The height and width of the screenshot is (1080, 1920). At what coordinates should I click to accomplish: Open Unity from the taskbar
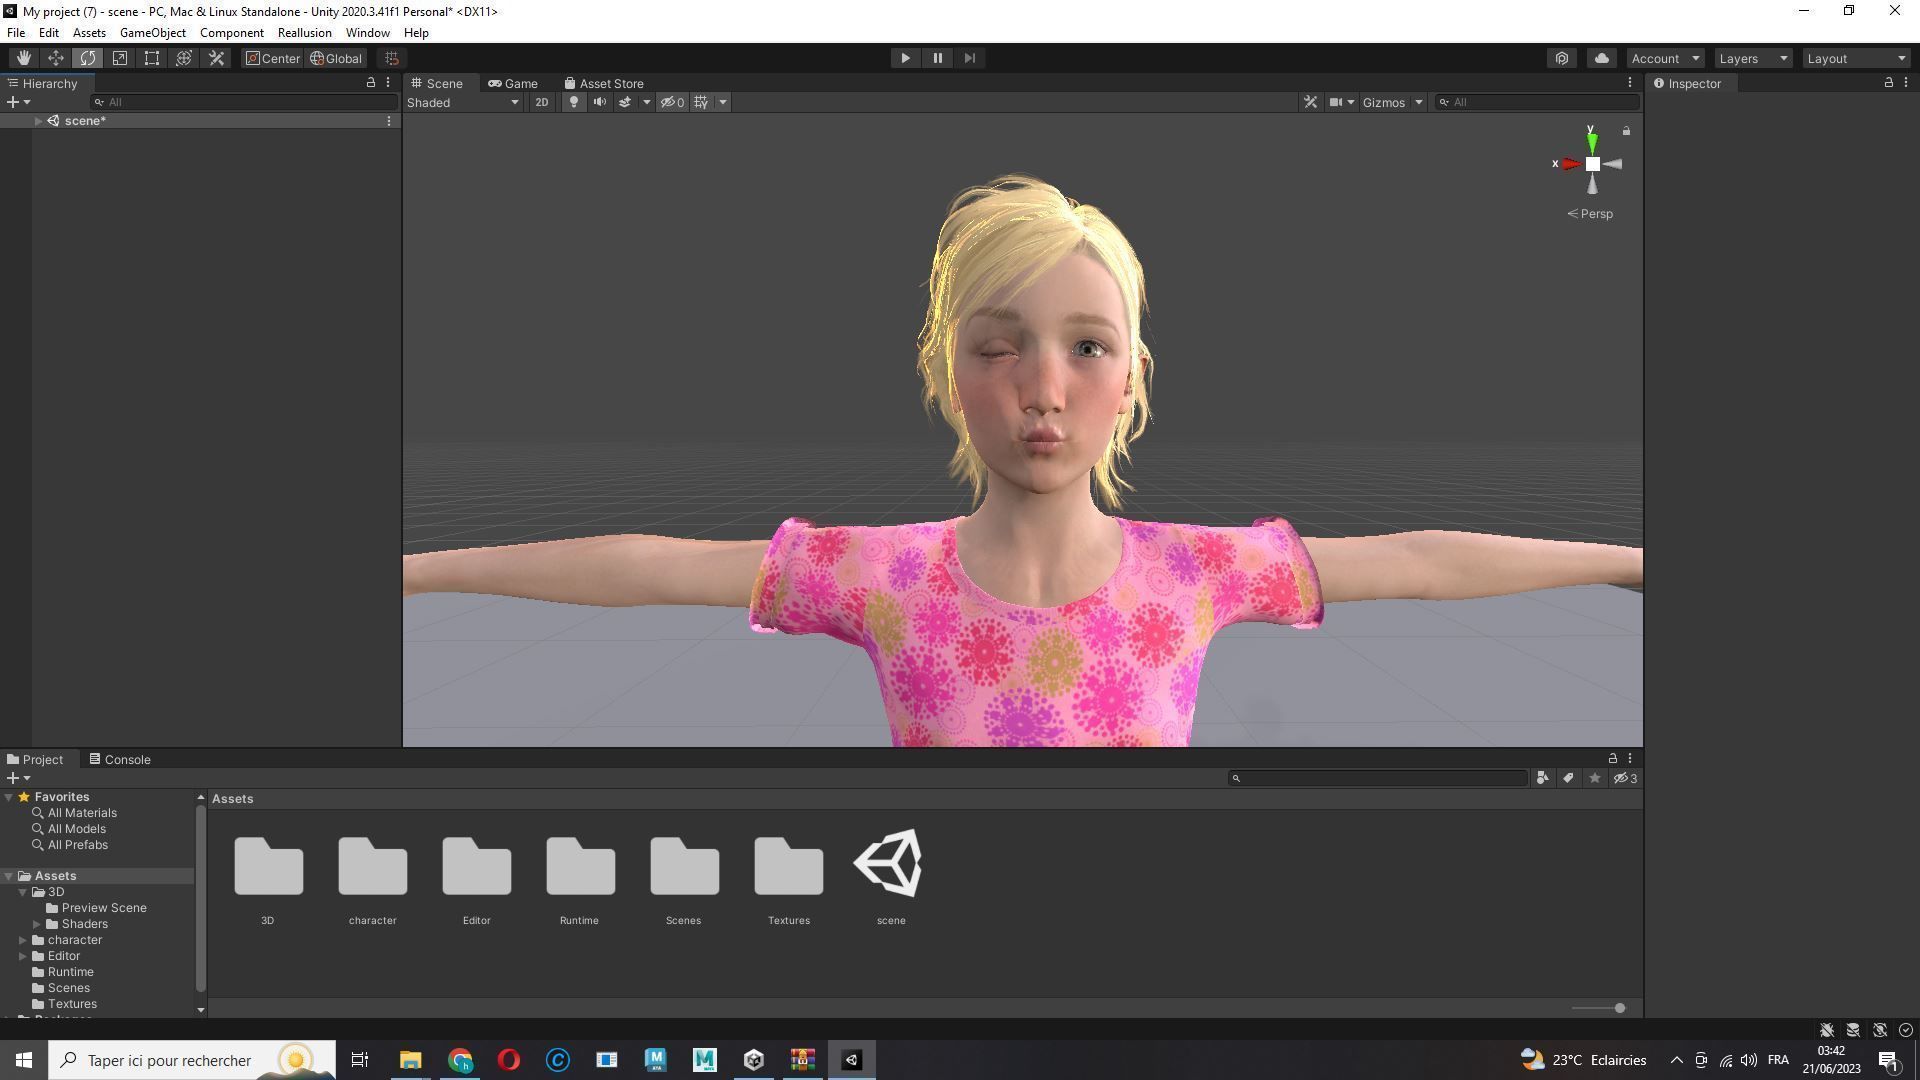[852, 1060]
